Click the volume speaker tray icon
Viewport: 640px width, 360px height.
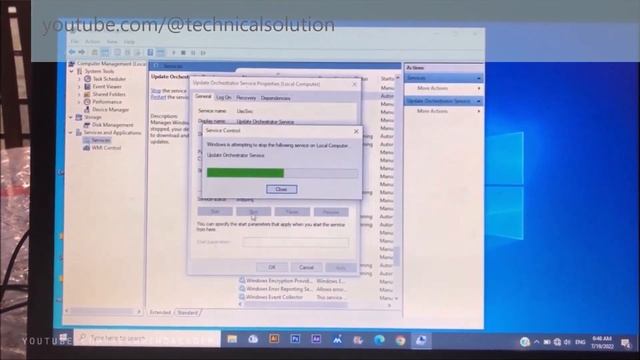tap(567, 342)
